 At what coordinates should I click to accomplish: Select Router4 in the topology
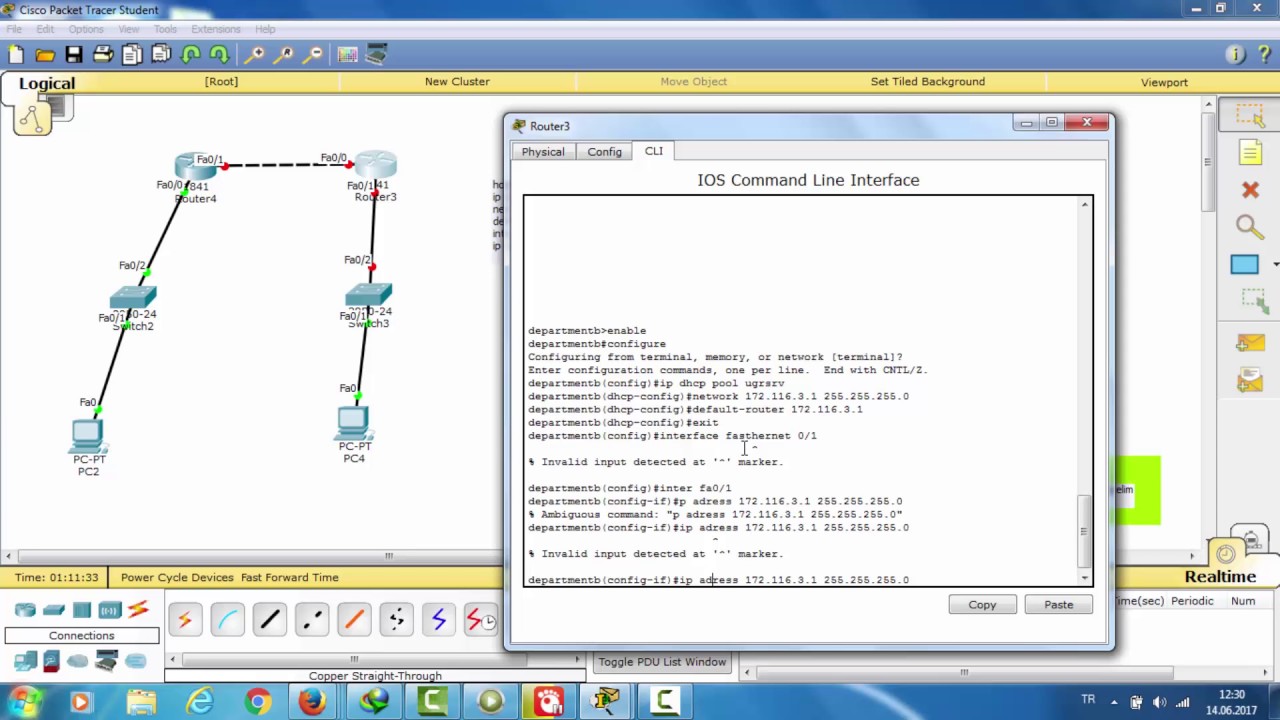tap(196, 168)
